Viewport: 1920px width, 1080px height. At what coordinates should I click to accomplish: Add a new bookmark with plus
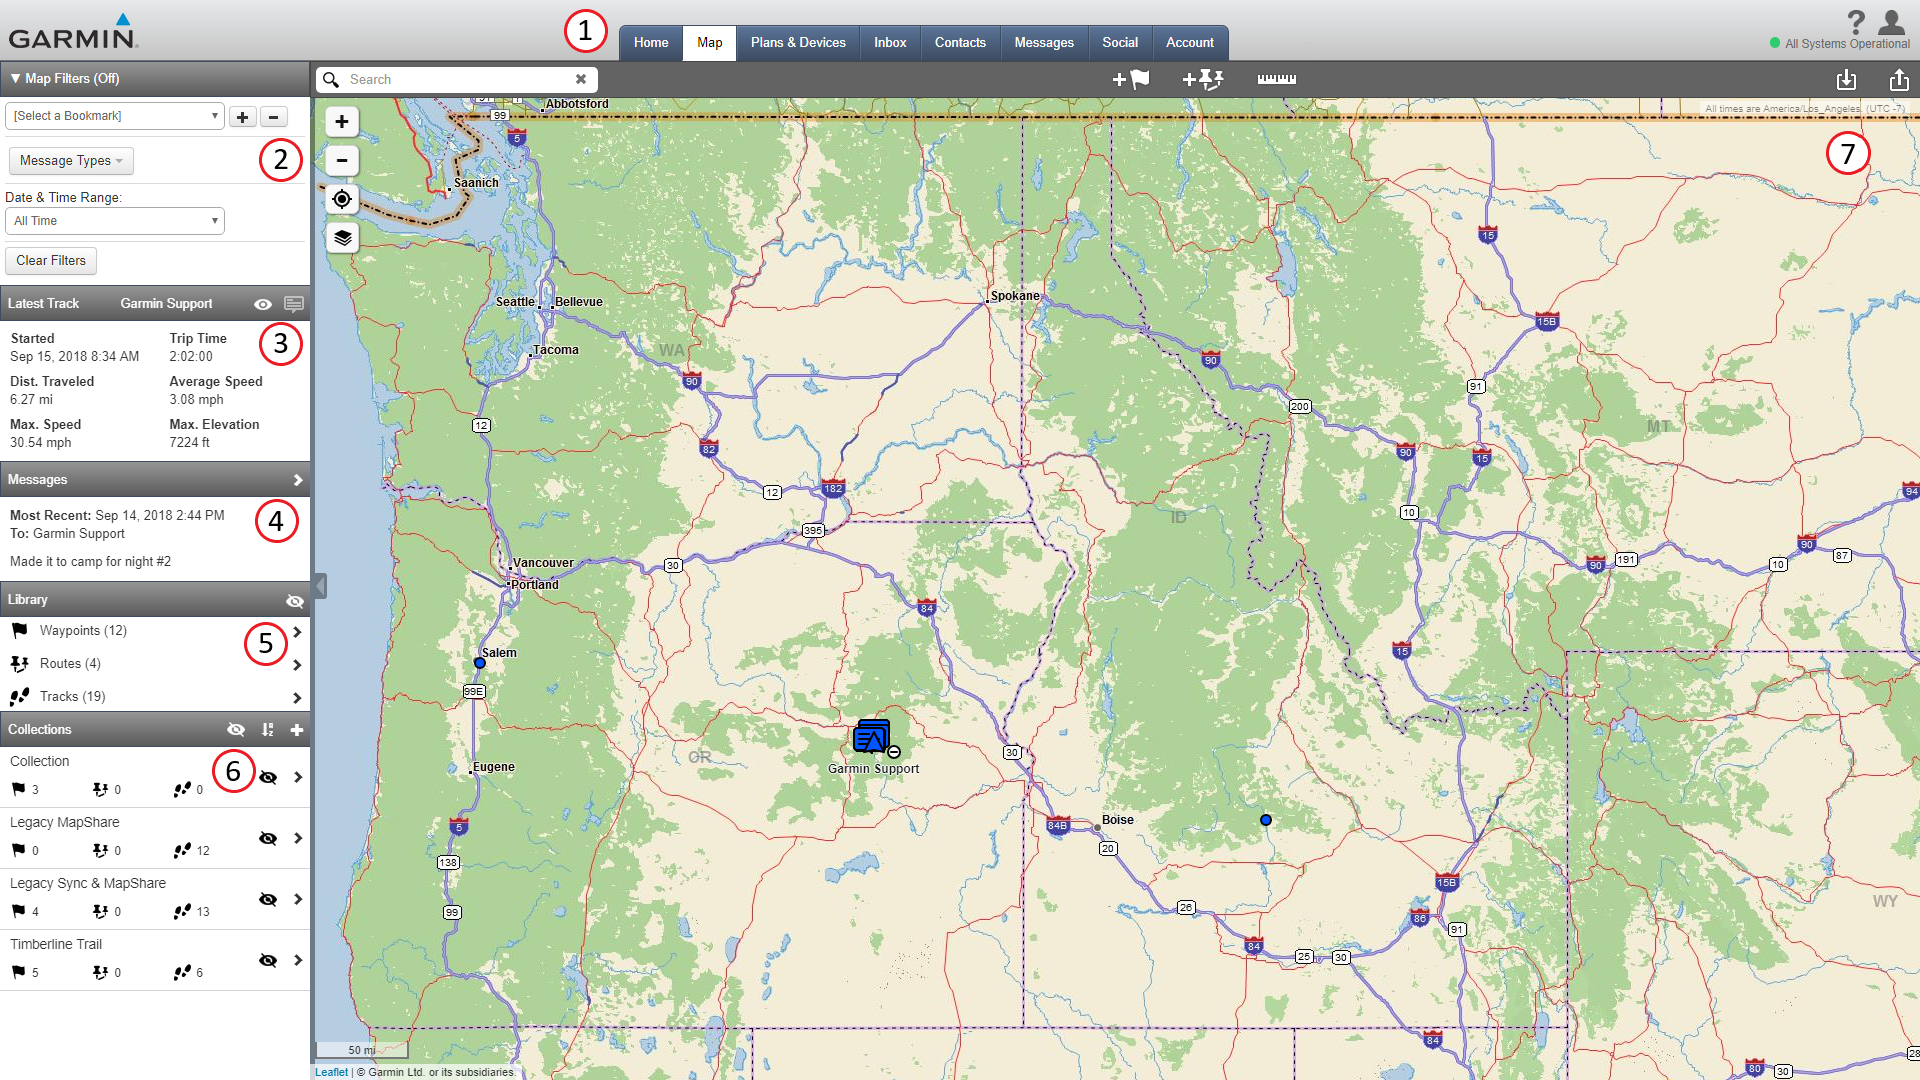[242, 117]
